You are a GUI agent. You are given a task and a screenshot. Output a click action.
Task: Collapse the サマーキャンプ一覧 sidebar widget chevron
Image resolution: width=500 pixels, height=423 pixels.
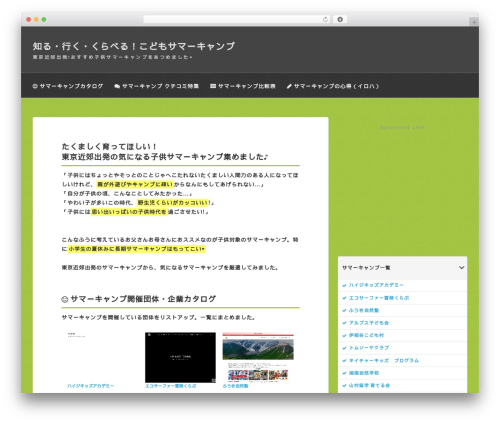[462, 268]
